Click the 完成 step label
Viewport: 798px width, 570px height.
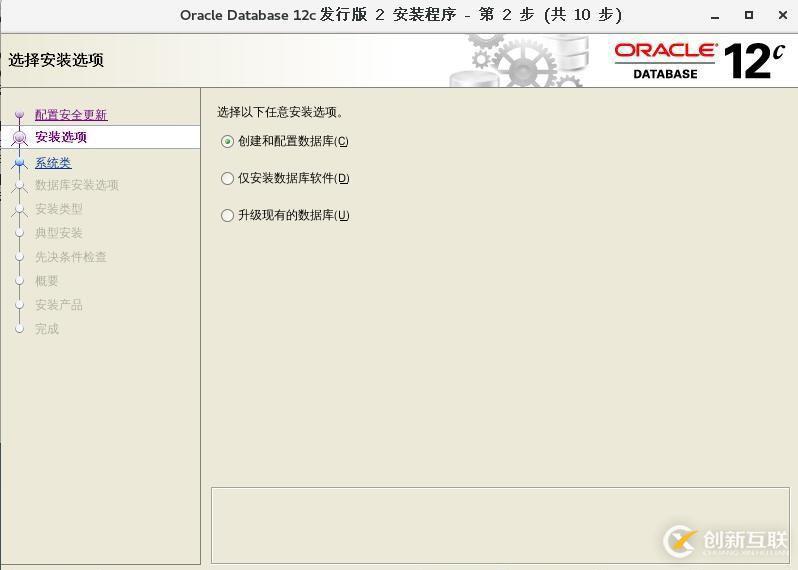(46, 328)
